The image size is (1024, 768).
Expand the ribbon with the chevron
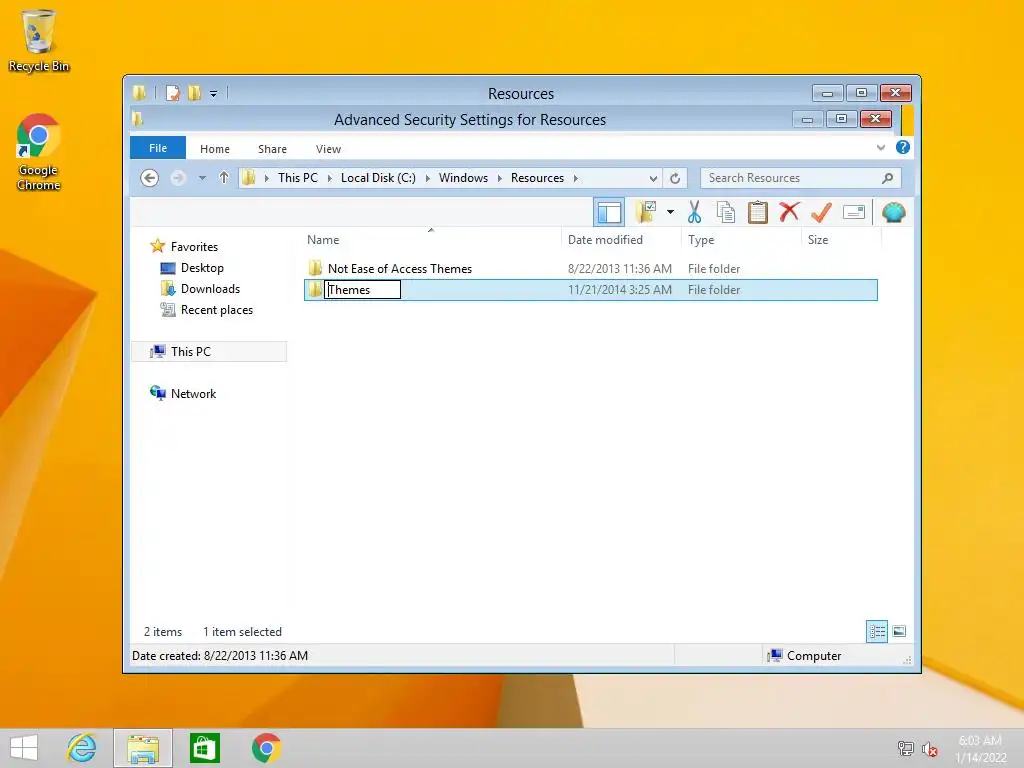881,148
